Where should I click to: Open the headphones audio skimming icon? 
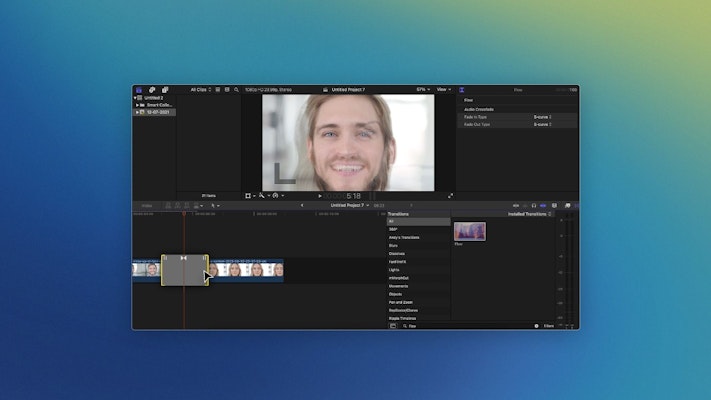click(534, 205)
